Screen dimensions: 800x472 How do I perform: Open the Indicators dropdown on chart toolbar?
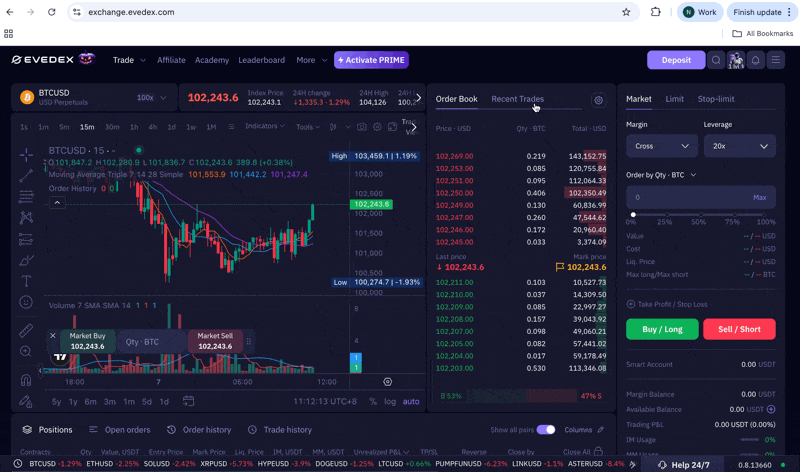(x=265, y=127)
